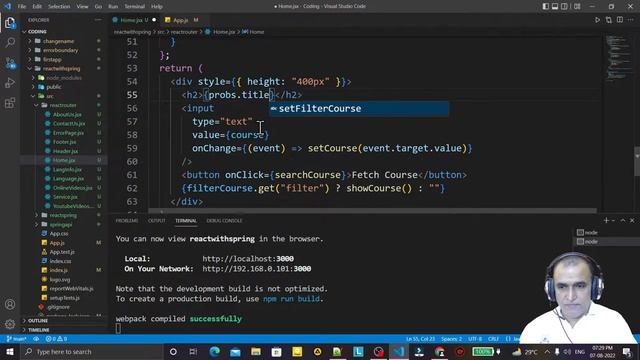The image size is (640, 360).
Task: Open the http://localhost:3000 link in terminal
Action: [248, 259]
